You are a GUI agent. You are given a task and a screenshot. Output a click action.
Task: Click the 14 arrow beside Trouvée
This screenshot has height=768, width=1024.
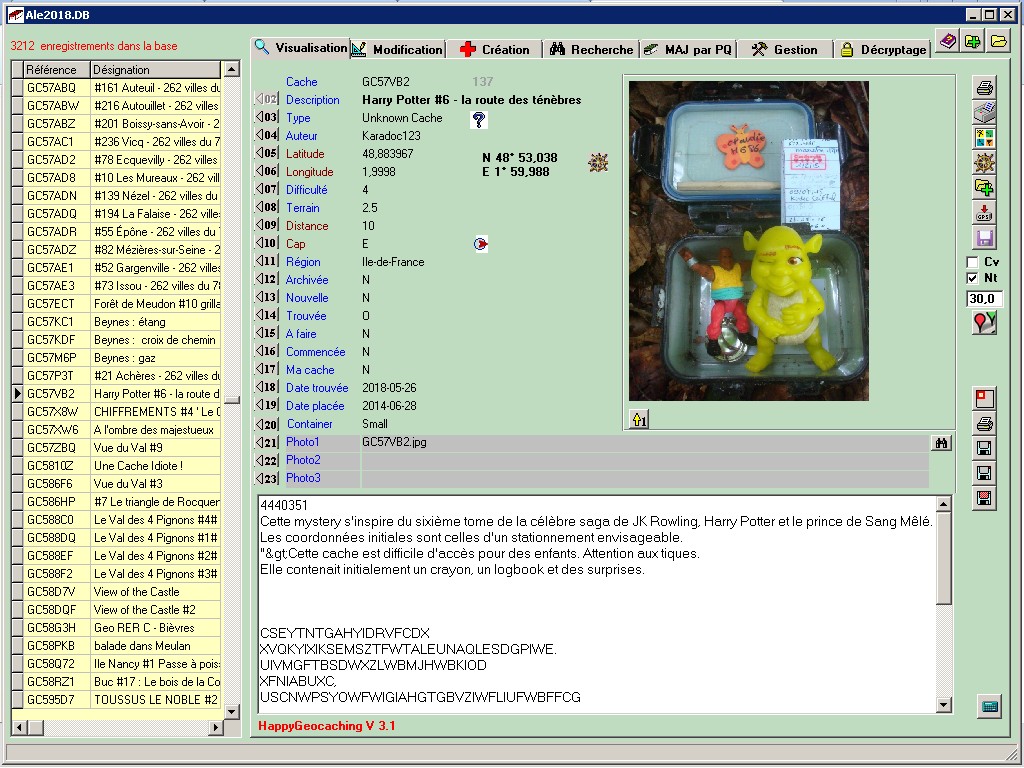pyautogui.click(x=266, y=315)
